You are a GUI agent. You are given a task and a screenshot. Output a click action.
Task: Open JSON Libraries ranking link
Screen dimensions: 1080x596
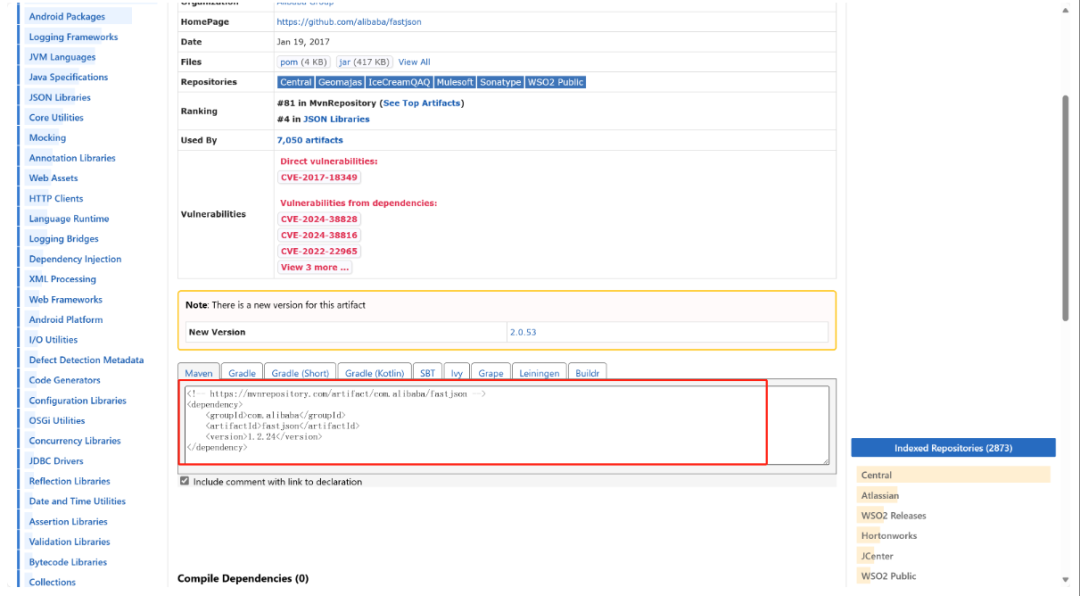336,119
